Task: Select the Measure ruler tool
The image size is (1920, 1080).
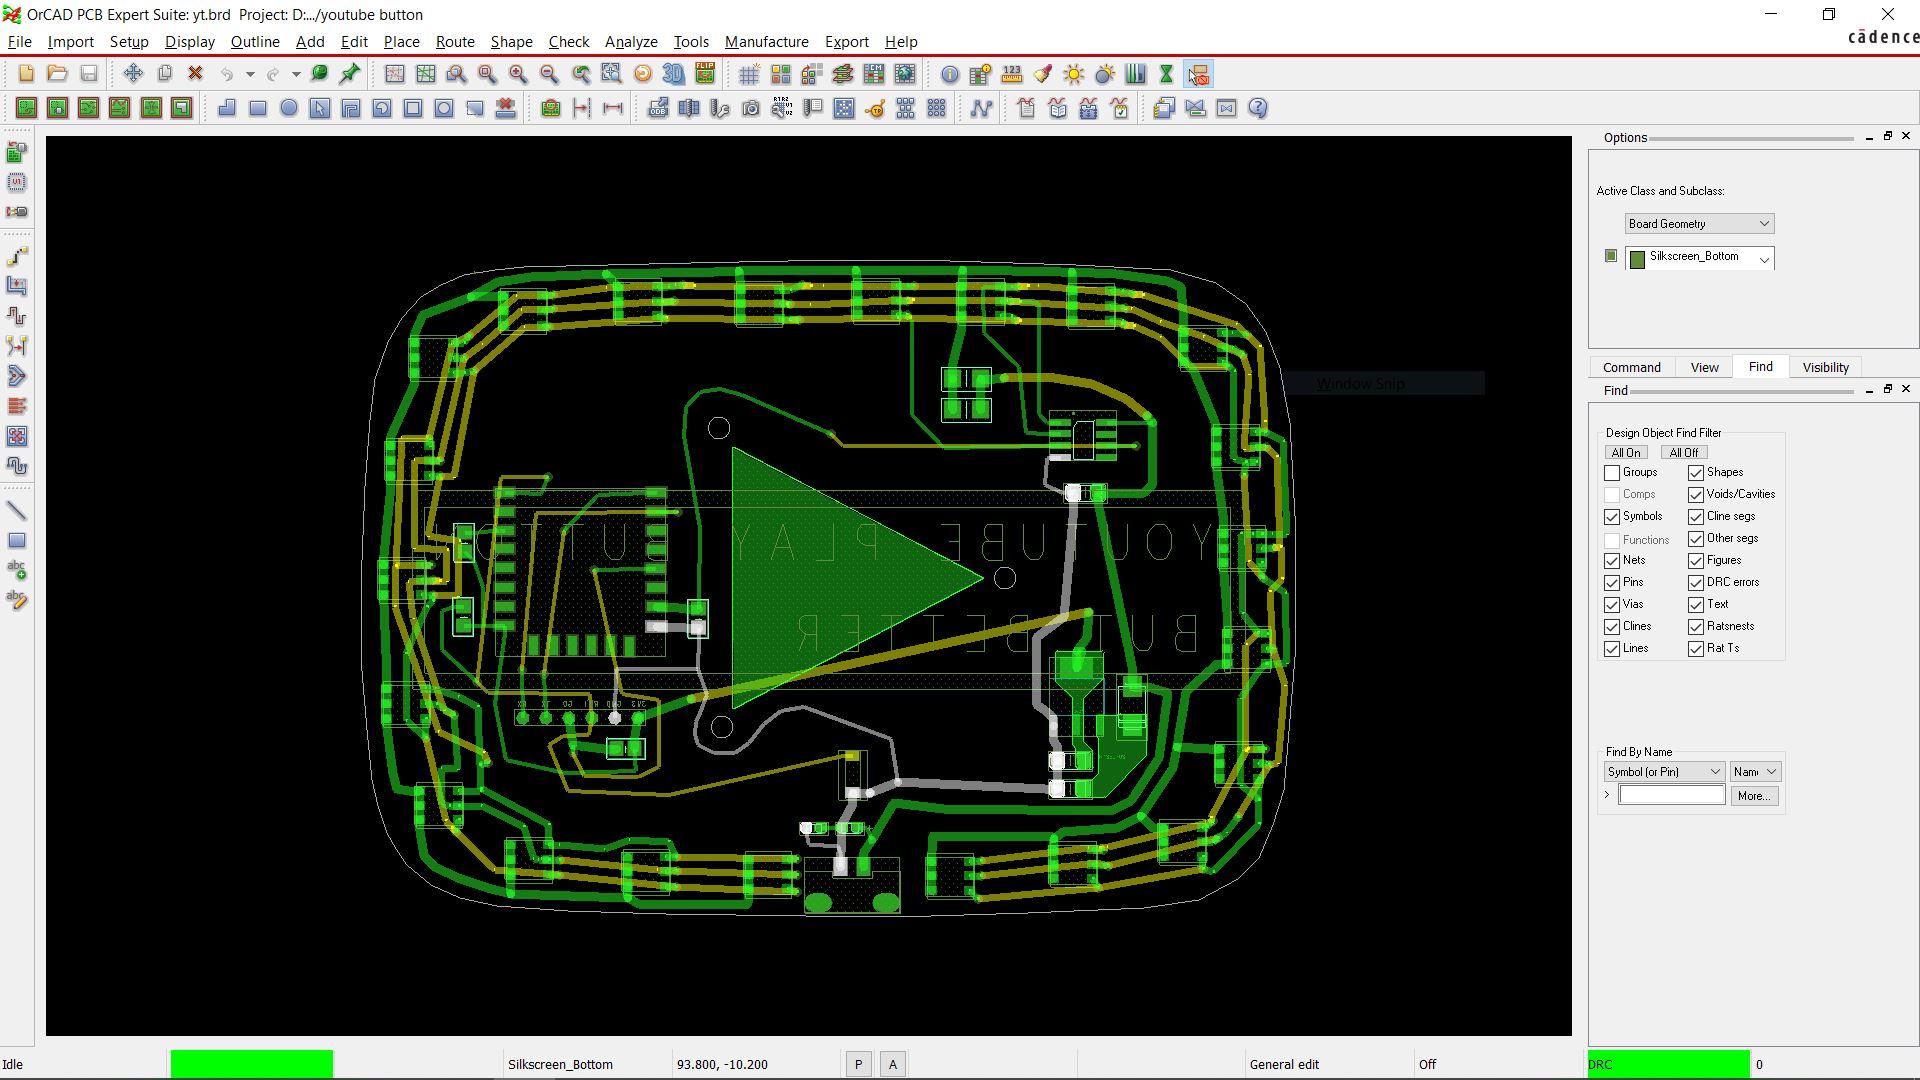Action: 1012,74
